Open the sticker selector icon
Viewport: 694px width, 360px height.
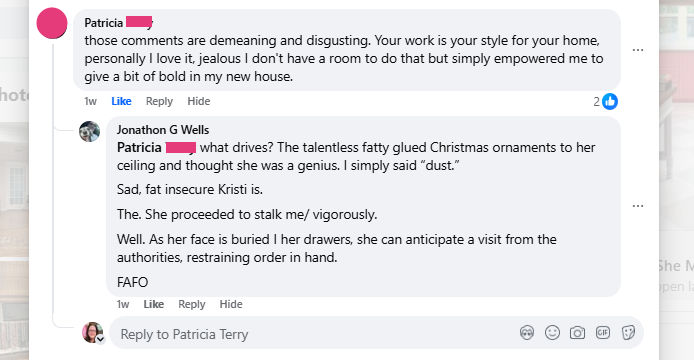628,333
